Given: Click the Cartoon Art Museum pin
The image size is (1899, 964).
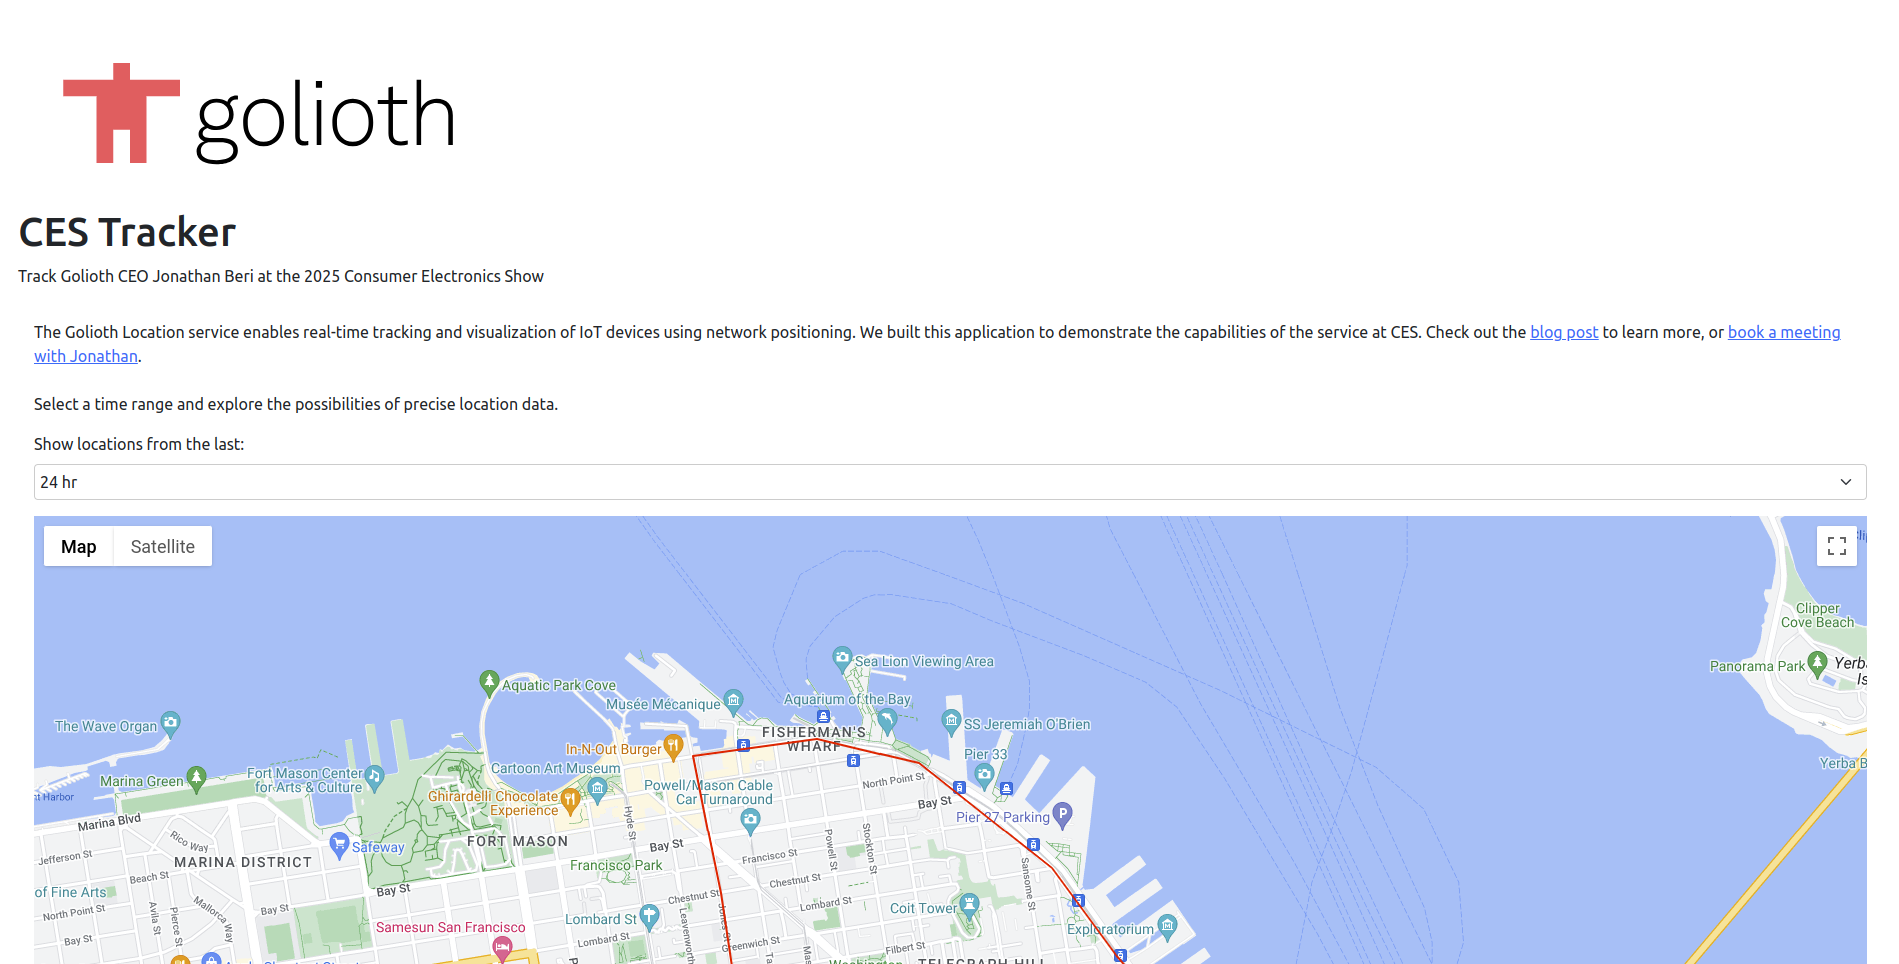Looking at the screenshot, I should pyautogui.click(x=598, y=790).
